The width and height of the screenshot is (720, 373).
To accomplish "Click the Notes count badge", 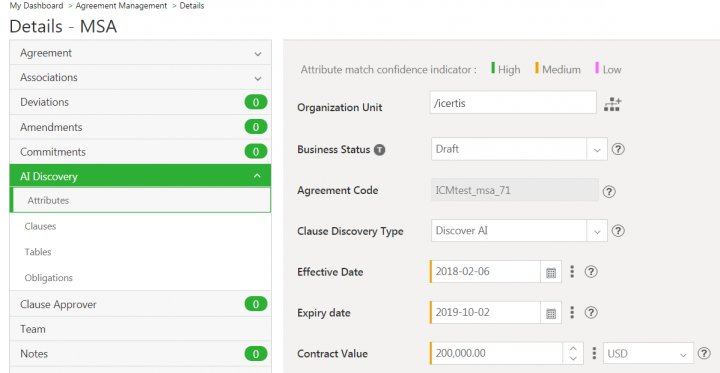I will point(256,354).
